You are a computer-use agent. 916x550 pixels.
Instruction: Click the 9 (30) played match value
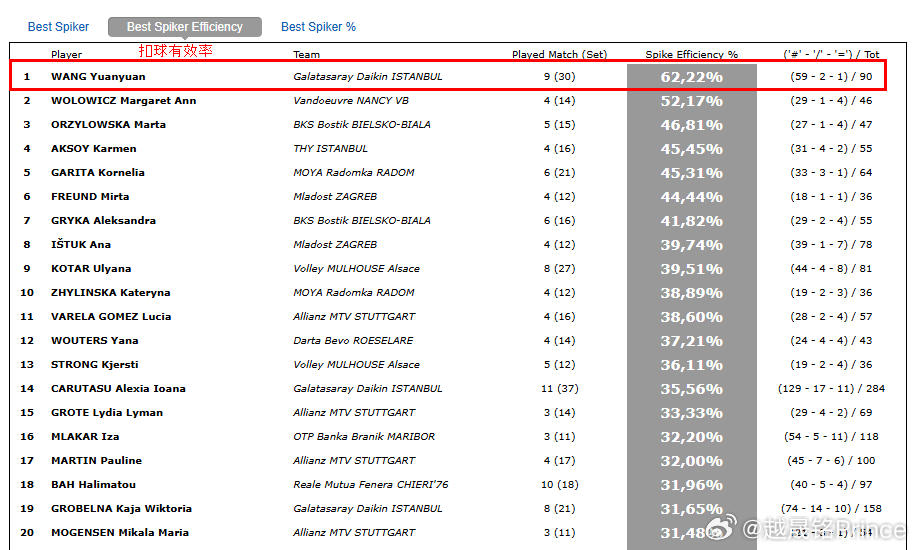(x=560, y=77)
